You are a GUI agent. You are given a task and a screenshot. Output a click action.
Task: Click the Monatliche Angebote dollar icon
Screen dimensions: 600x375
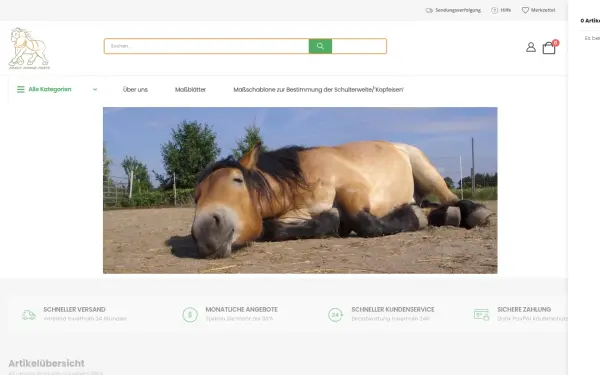coord(190,315)
